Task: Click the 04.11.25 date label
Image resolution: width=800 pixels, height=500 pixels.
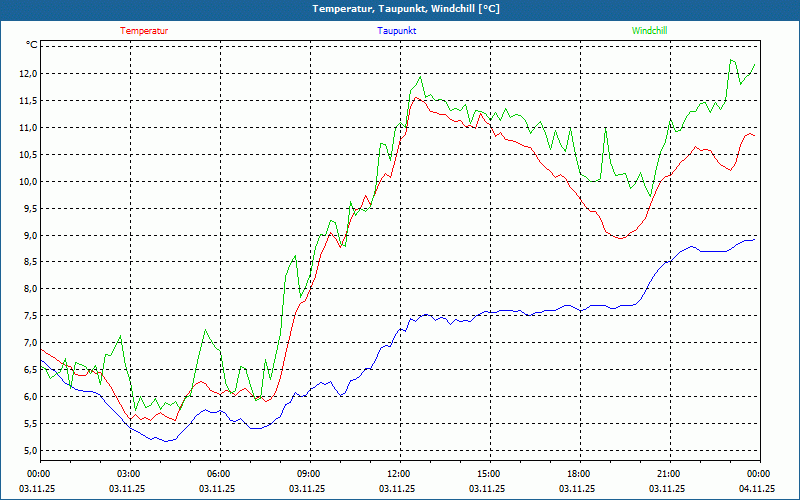Action: [x=757, y=489]
